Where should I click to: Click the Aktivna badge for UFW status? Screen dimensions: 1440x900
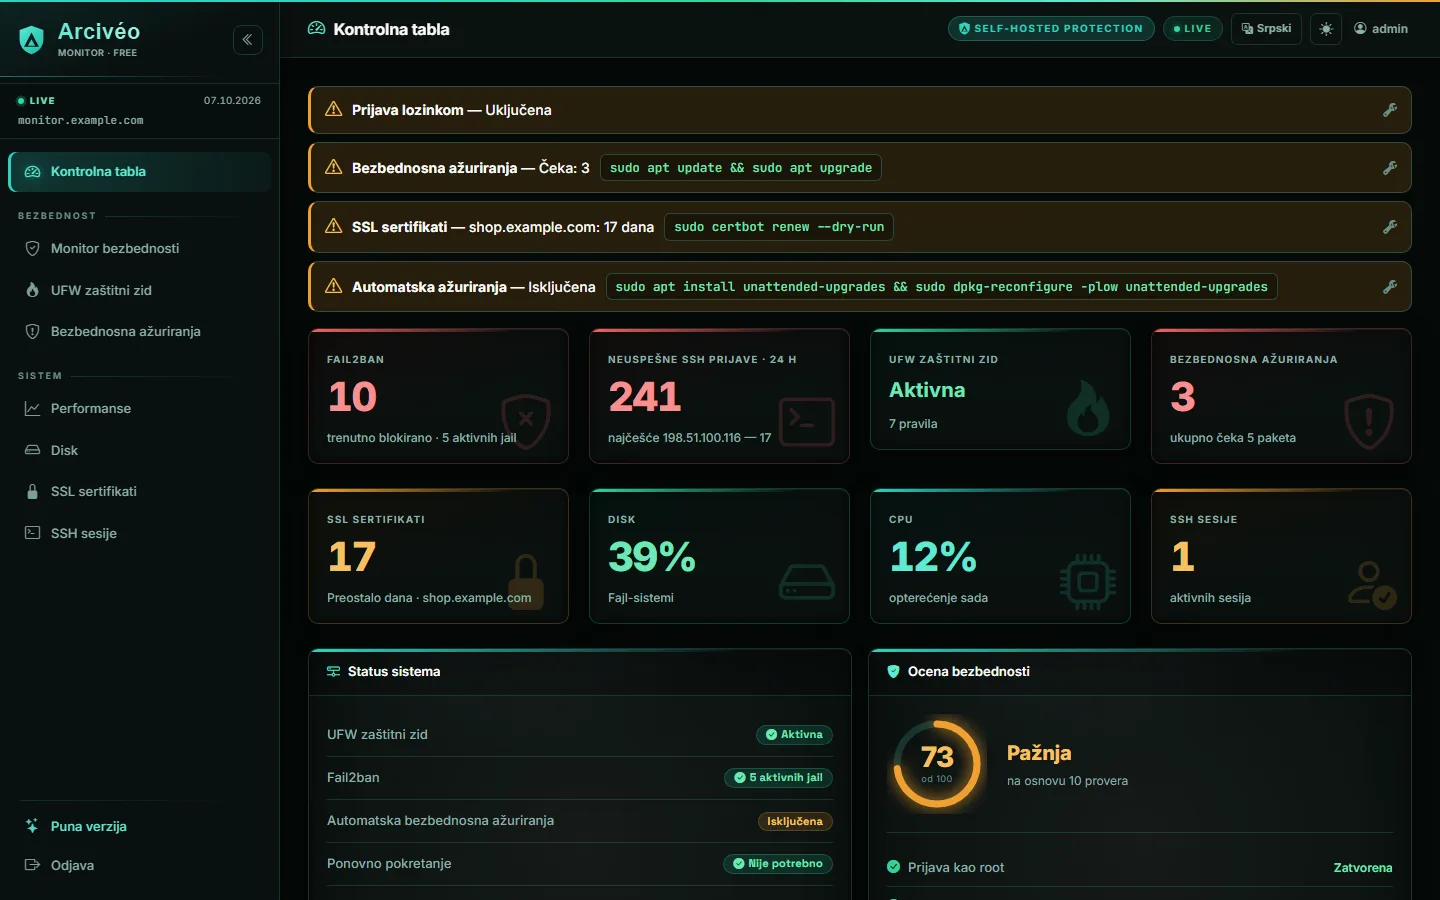coord(794,735)
